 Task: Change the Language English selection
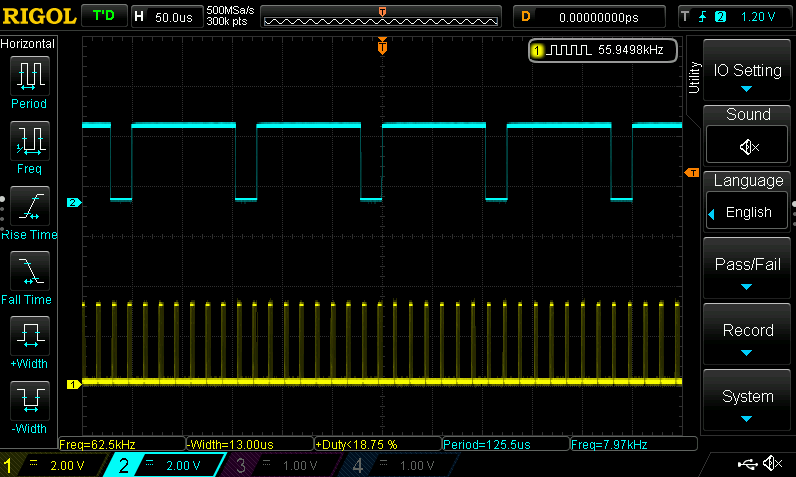coord(748,212)
